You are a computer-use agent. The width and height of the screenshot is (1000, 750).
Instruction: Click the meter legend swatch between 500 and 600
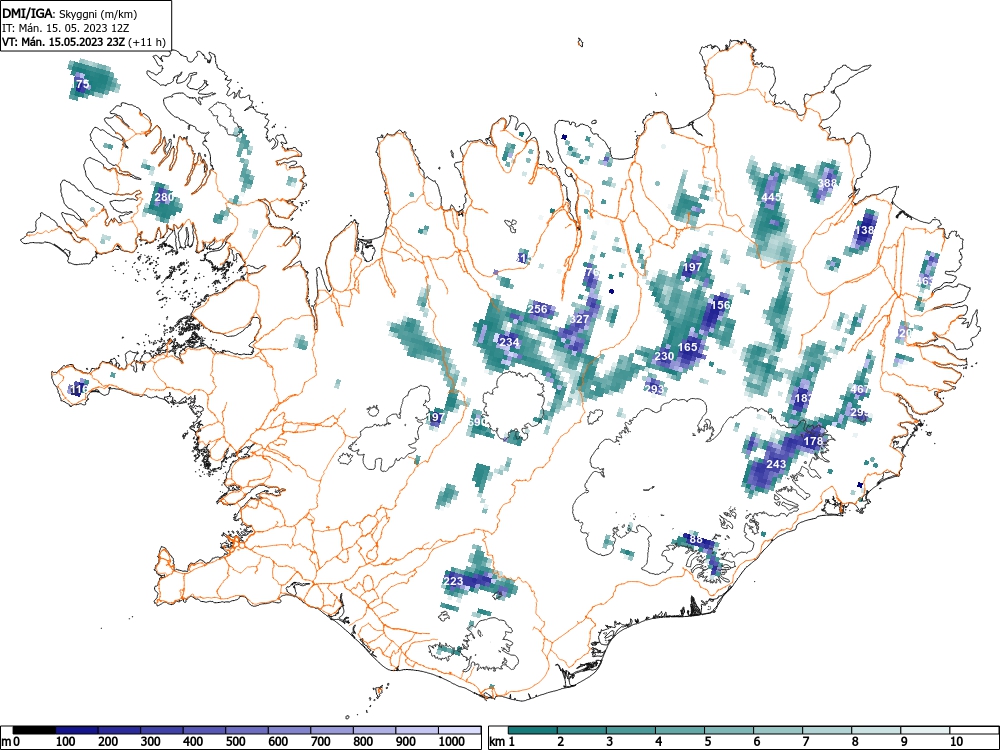247,730
